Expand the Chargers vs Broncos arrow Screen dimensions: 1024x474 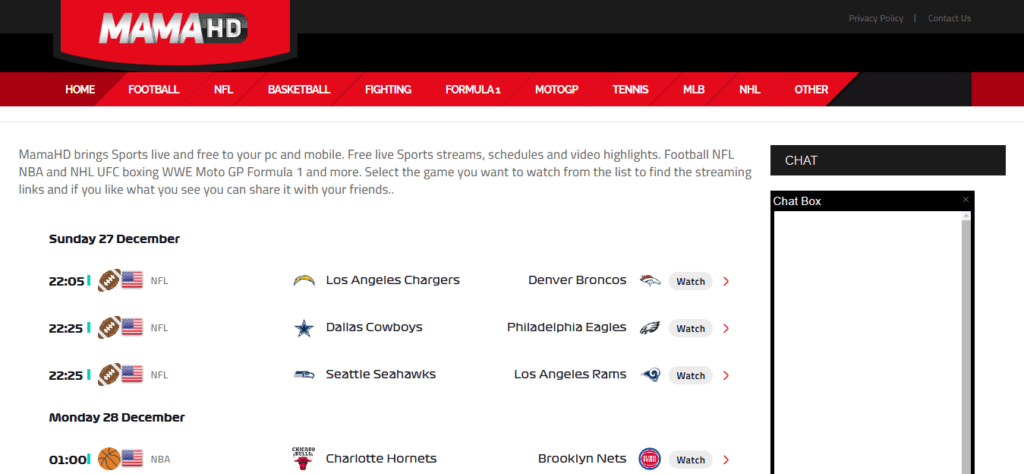coord(726,281)
